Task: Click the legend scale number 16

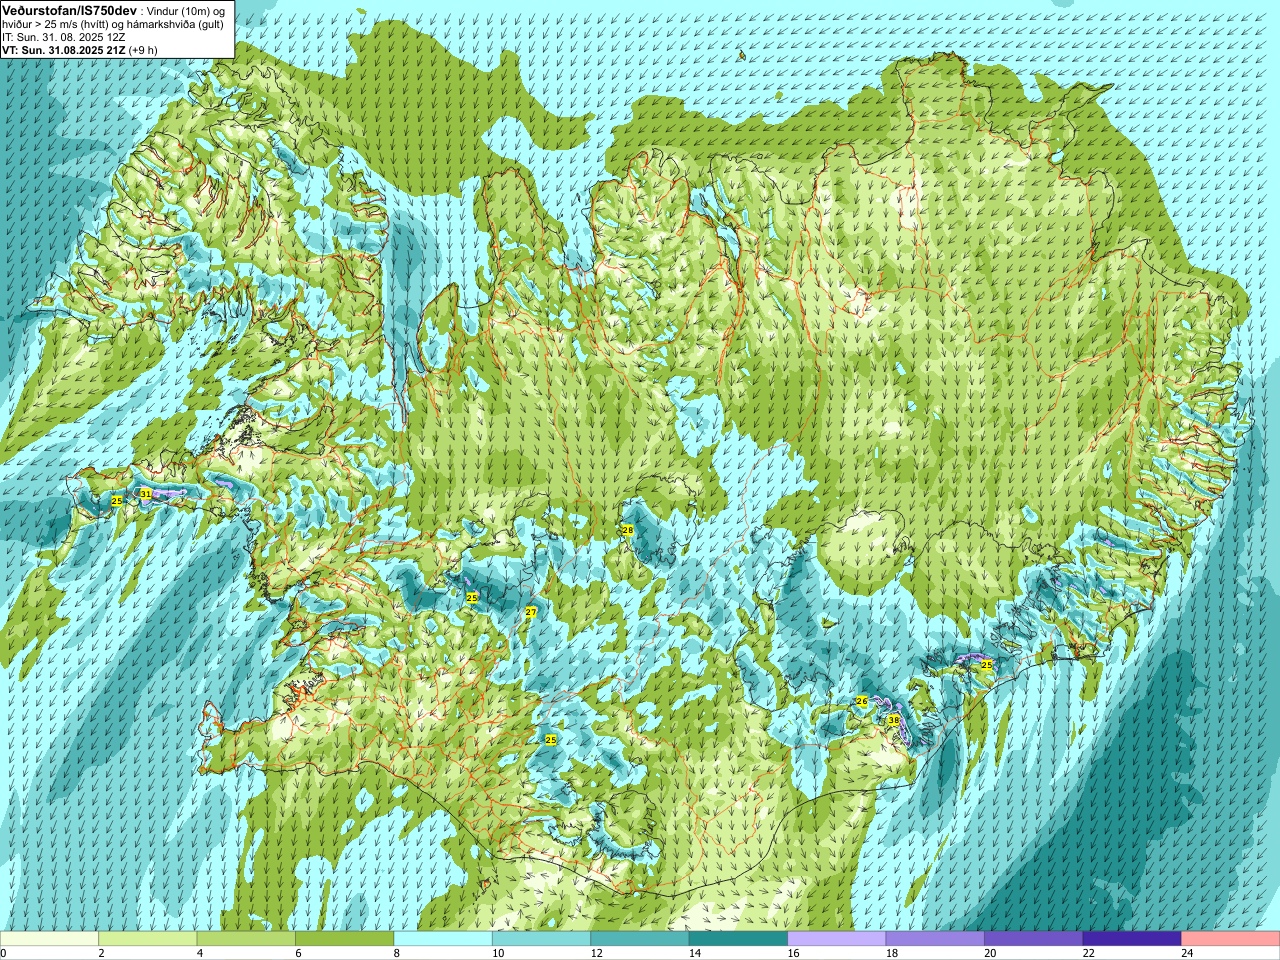Action: [x=793, y=954]
